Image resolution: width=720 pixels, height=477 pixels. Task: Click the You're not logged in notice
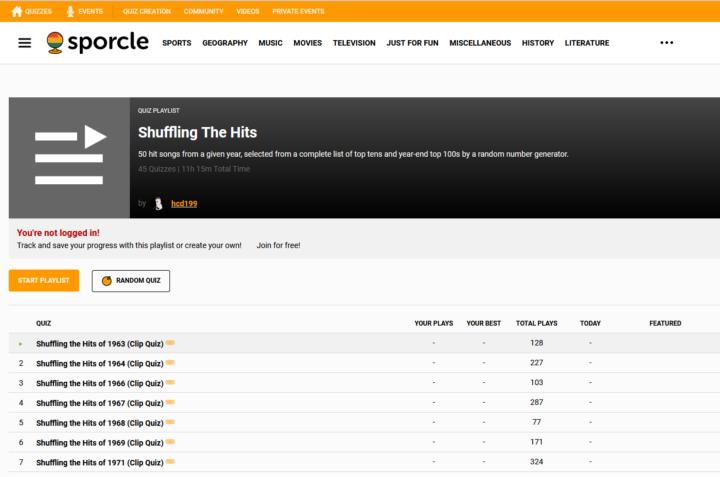click(58, 233)
